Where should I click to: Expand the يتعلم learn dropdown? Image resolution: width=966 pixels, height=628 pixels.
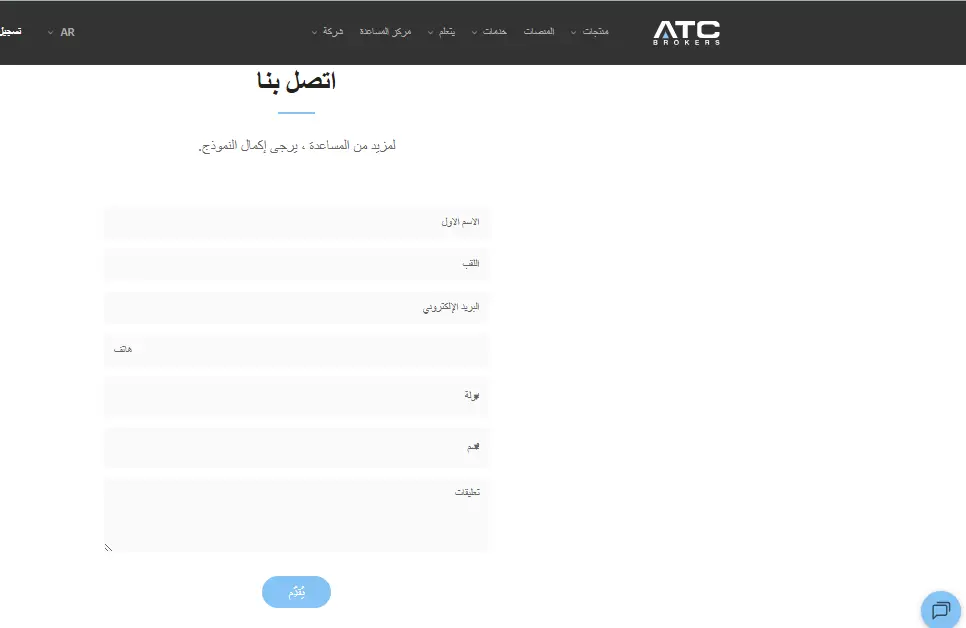[442, 31]
